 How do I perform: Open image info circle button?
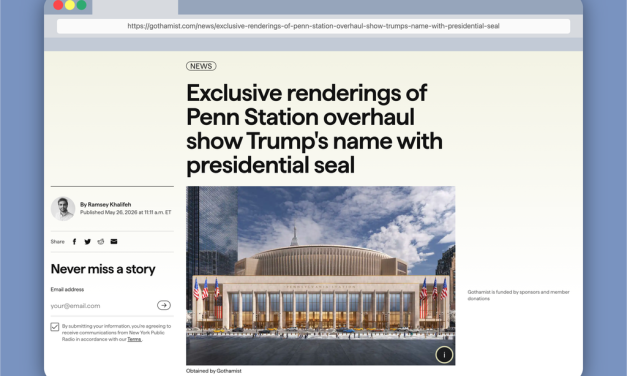(444, 355)
